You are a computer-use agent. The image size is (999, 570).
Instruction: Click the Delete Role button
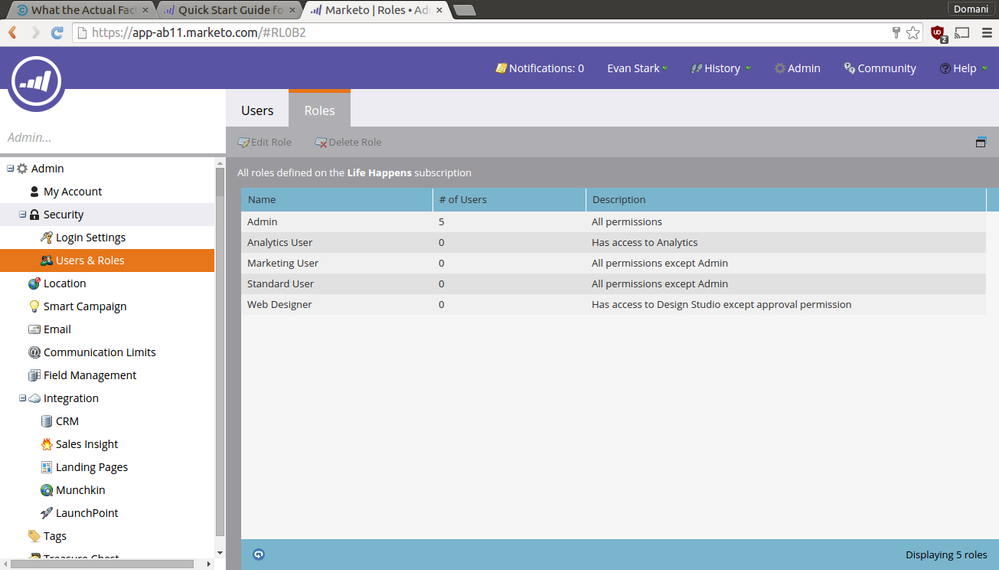pos(348,142)
